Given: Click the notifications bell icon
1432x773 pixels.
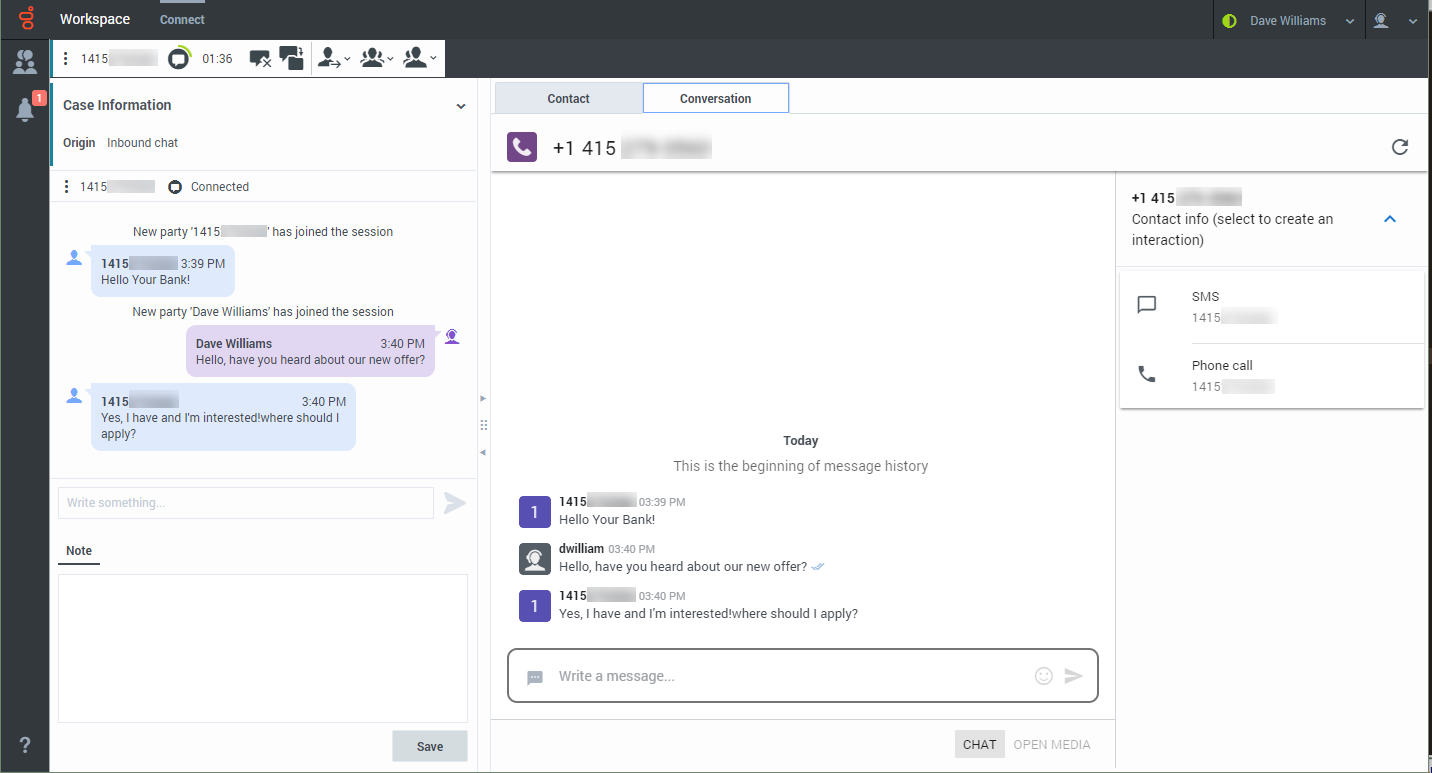Looking at the screenshot, I should (x=25, y=110).
